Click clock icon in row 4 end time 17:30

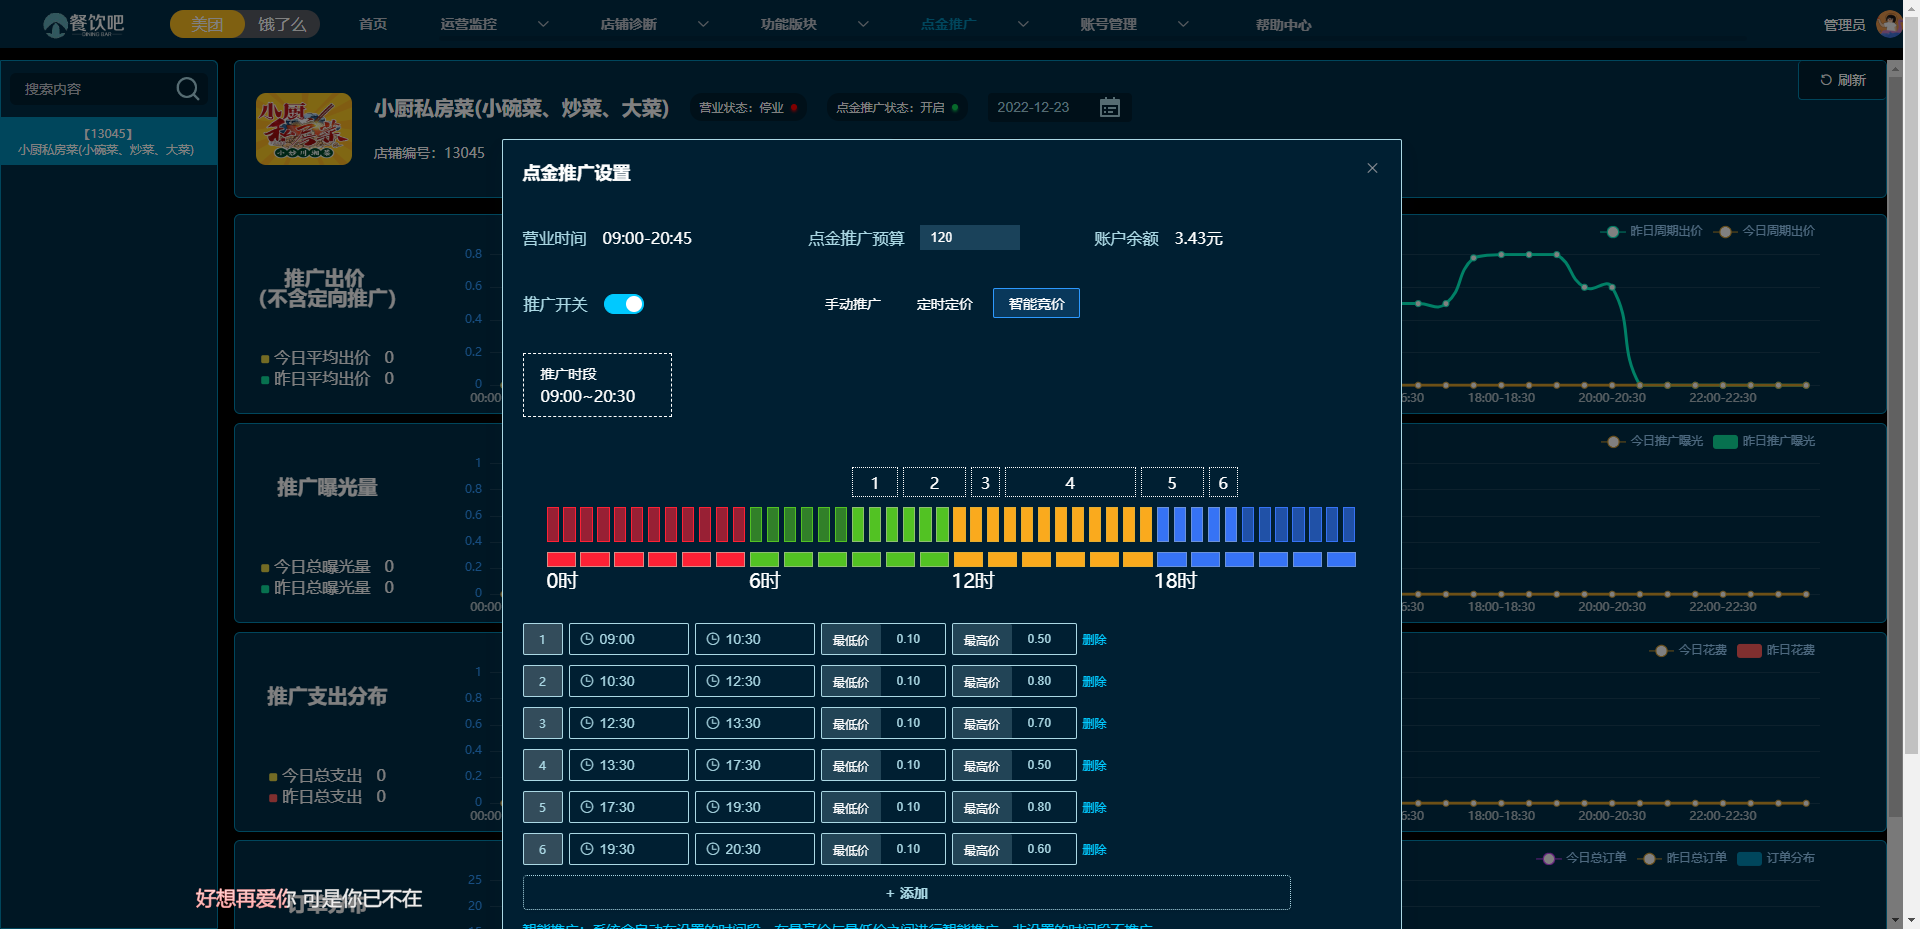pos(713,765)
